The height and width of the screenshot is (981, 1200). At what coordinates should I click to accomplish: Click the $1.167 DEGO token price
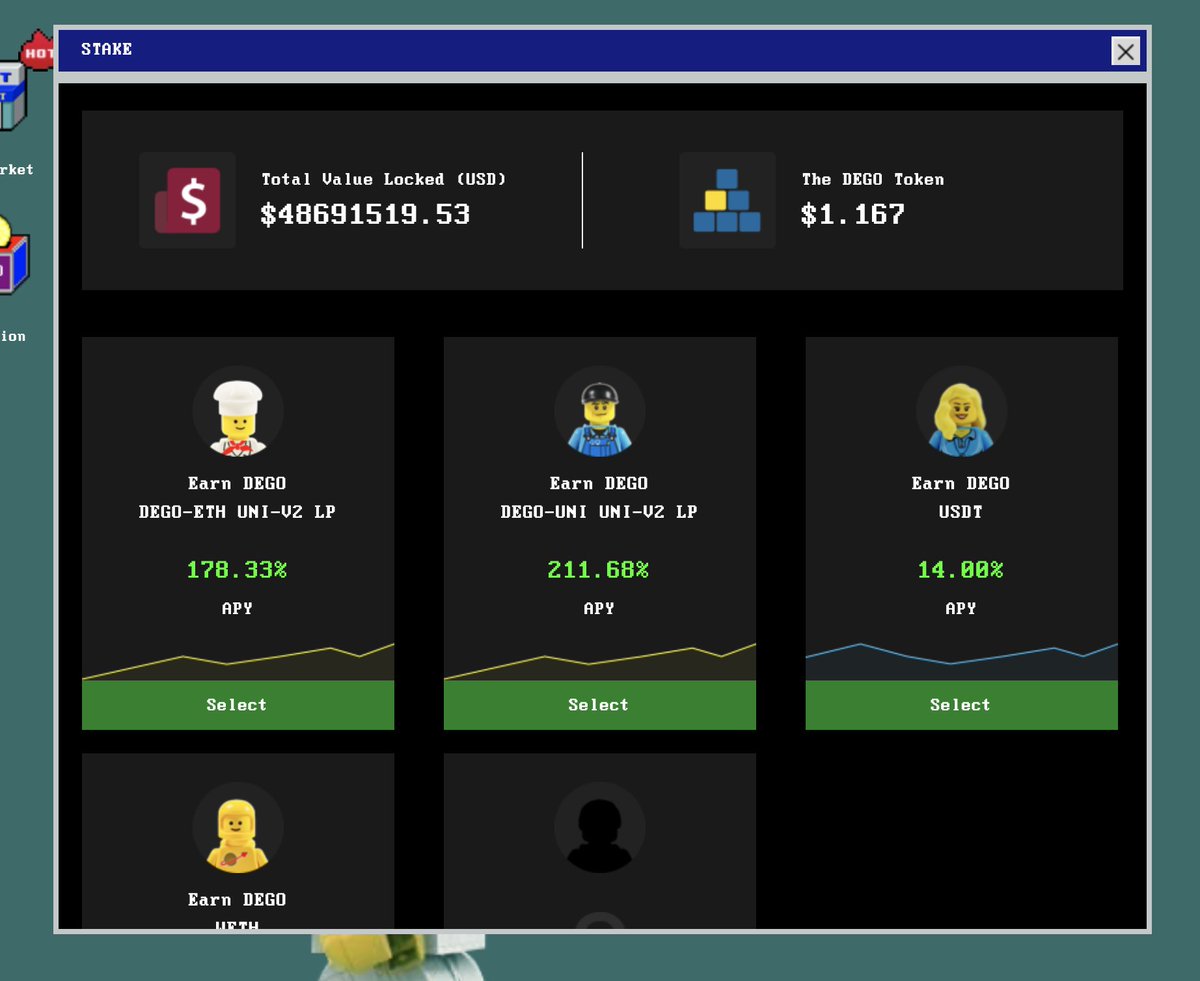coord(853,214)
